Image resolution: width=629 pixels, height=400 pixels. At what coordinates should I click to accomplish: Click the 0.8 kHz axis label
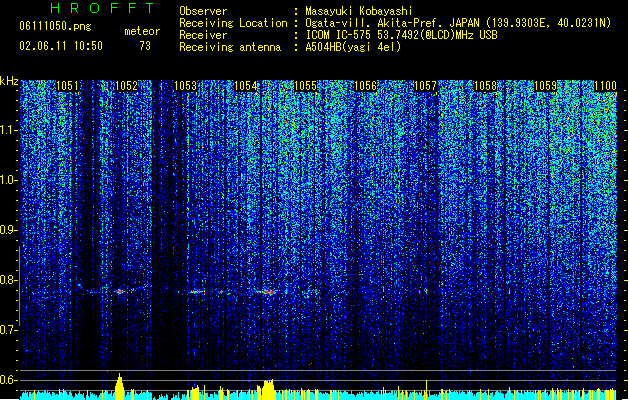[8, 280]
